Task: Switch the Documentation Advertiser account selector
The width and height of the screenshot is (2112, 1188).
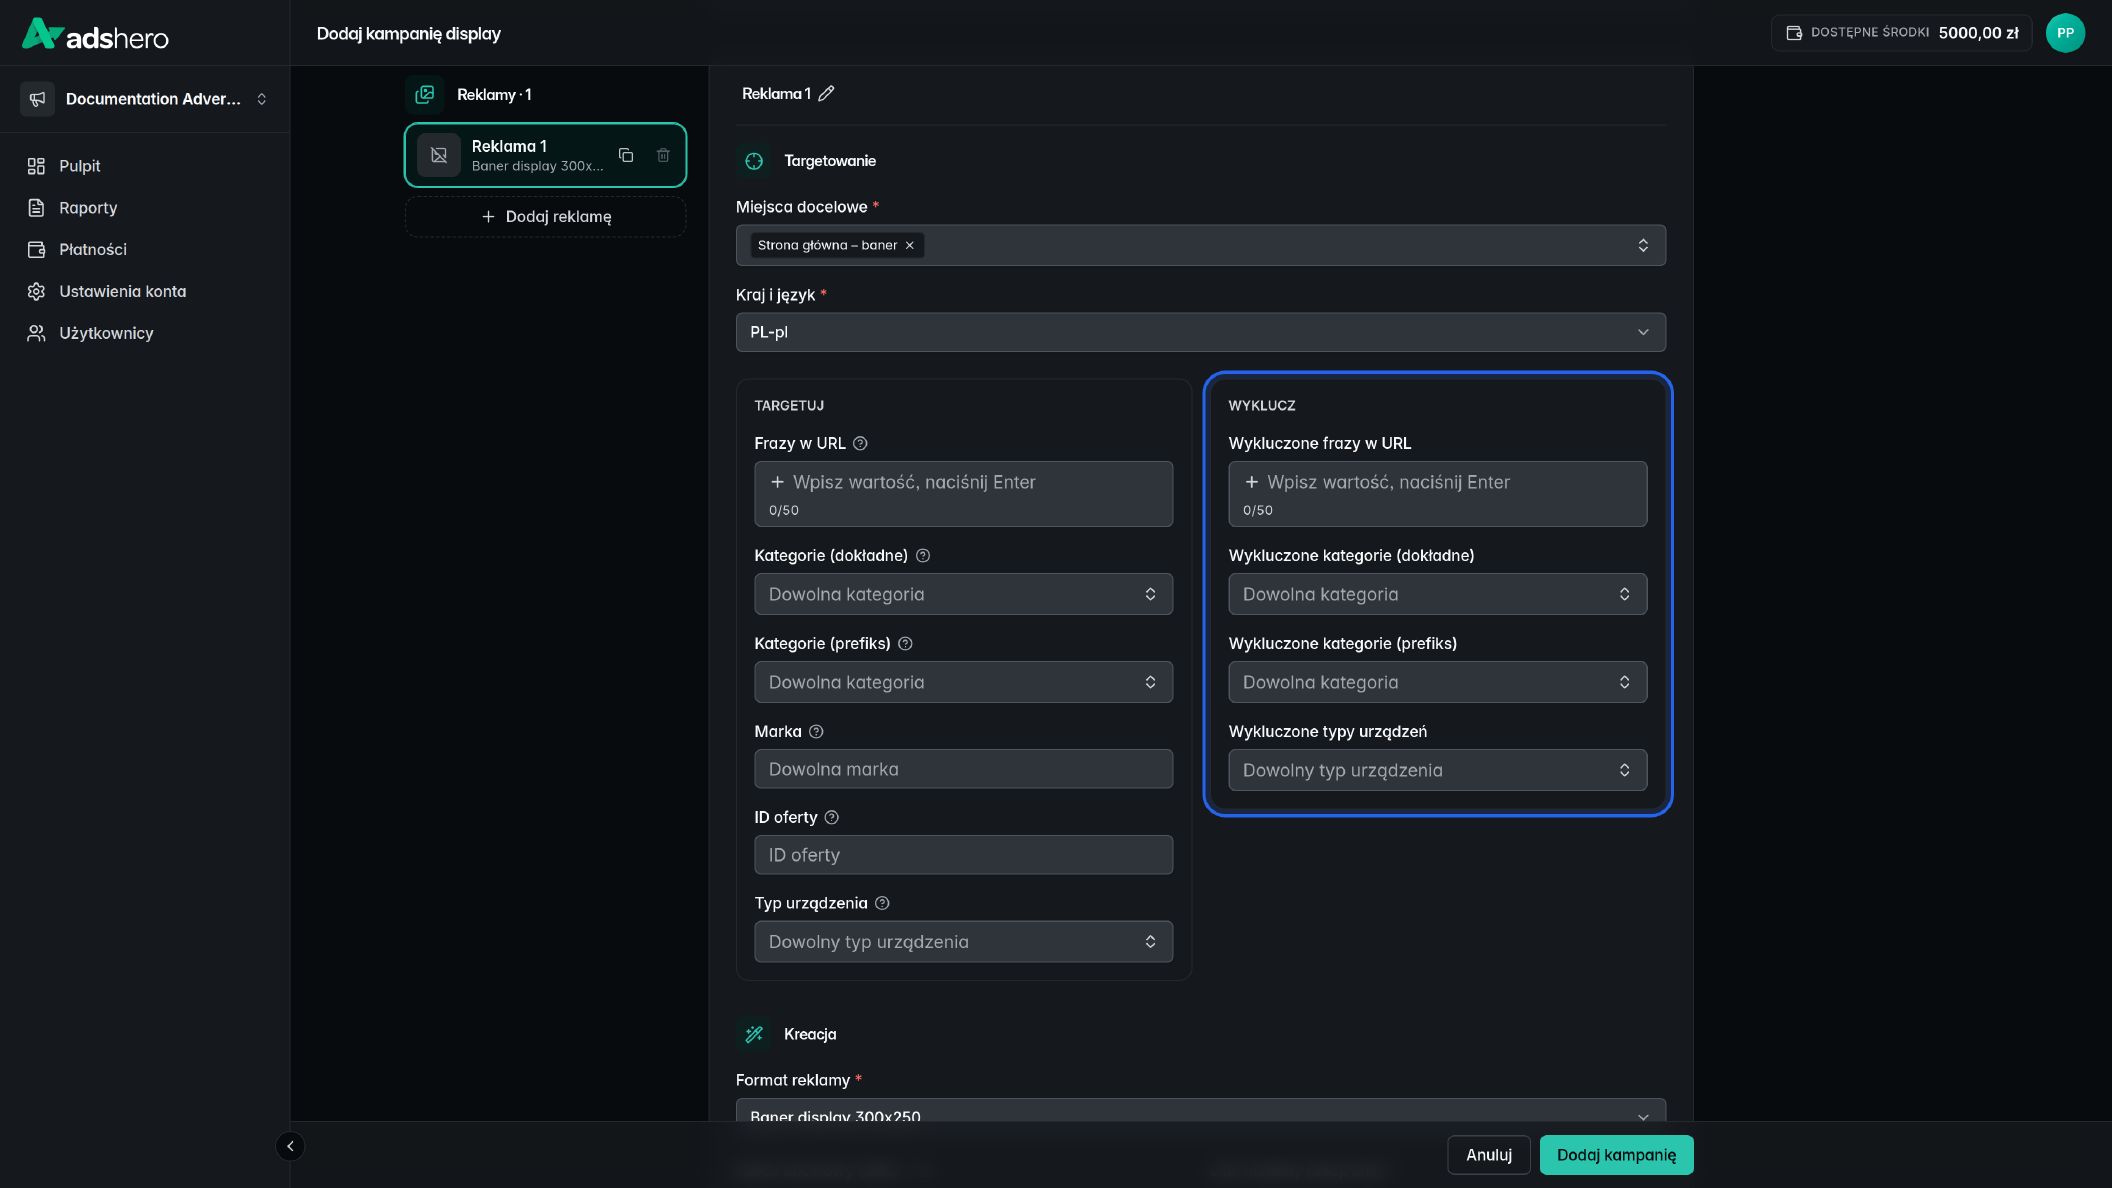Action: [x=145, y=99]
